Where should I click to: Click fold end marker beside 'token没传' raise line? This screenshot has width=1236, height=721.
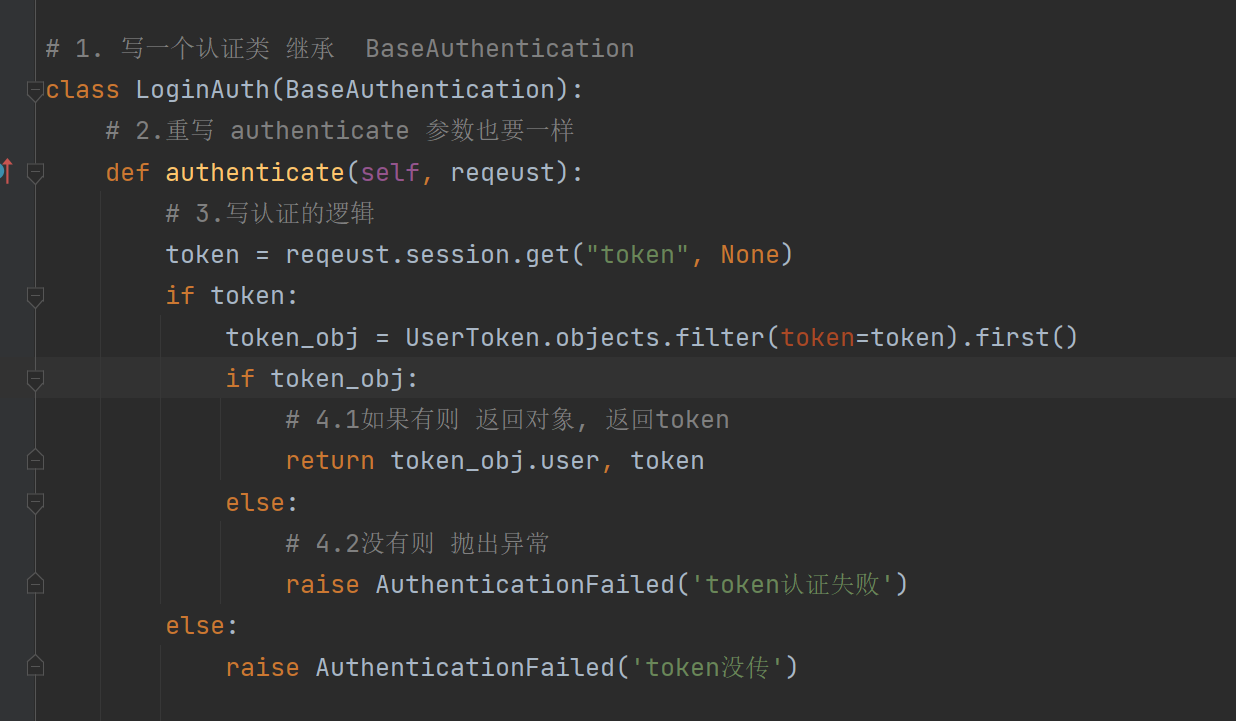pyautogui.click(x=35, y=666)
